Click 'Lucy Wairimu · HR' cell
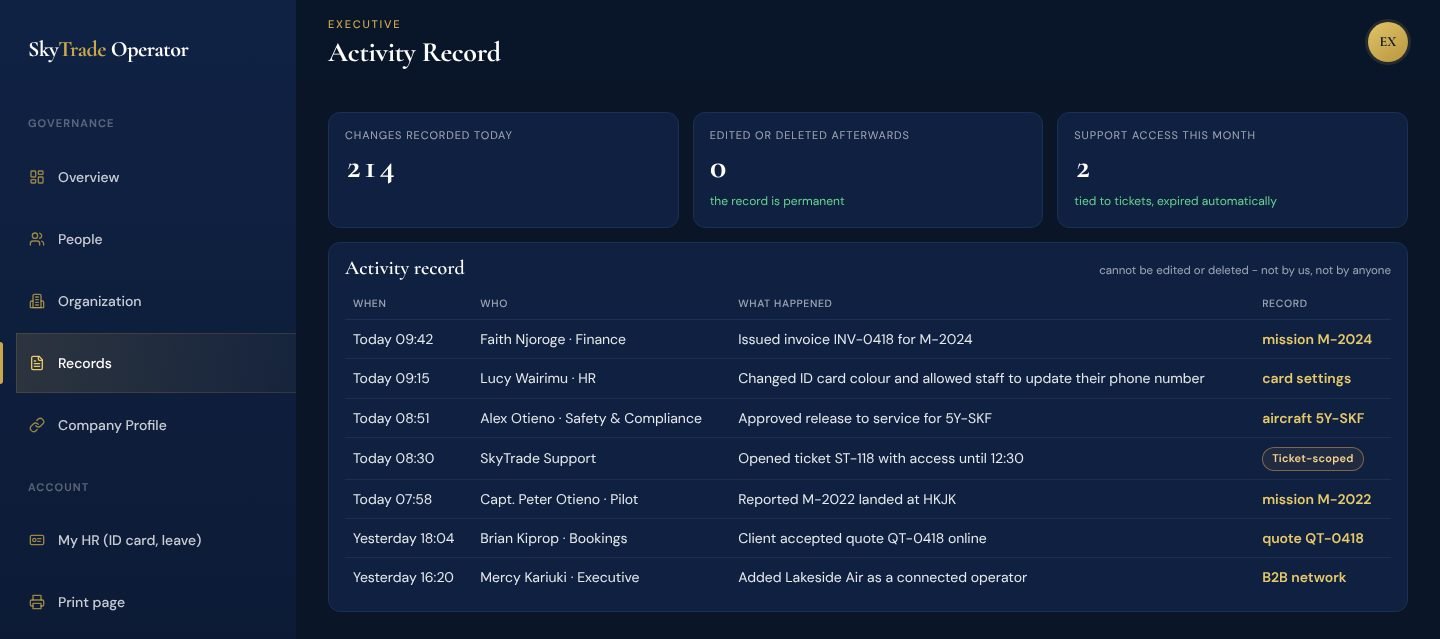 tap(538, 378)
